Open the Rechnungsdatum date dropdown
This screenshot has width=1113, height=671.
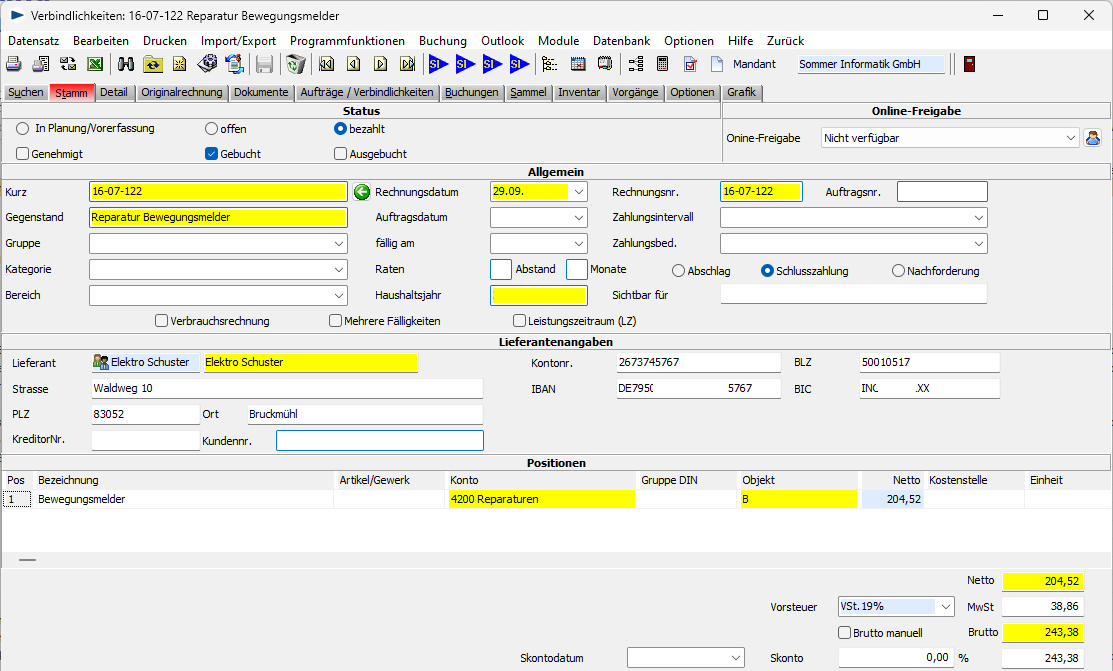coord(578,192)
